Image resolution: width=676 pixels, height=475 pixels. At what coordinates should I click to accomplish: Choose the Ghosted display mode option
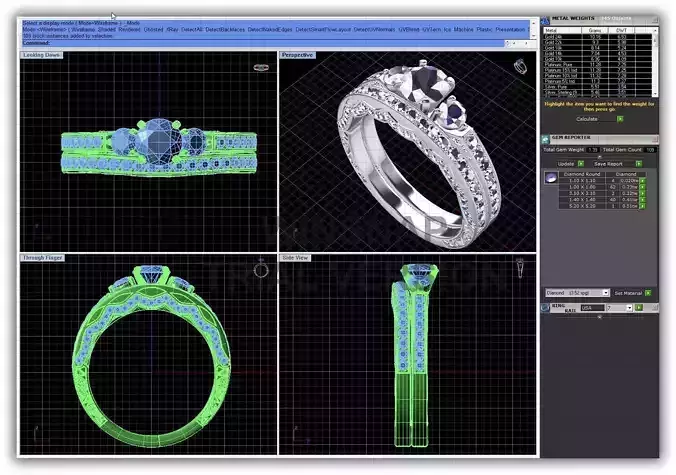click(x=153, y=30)
